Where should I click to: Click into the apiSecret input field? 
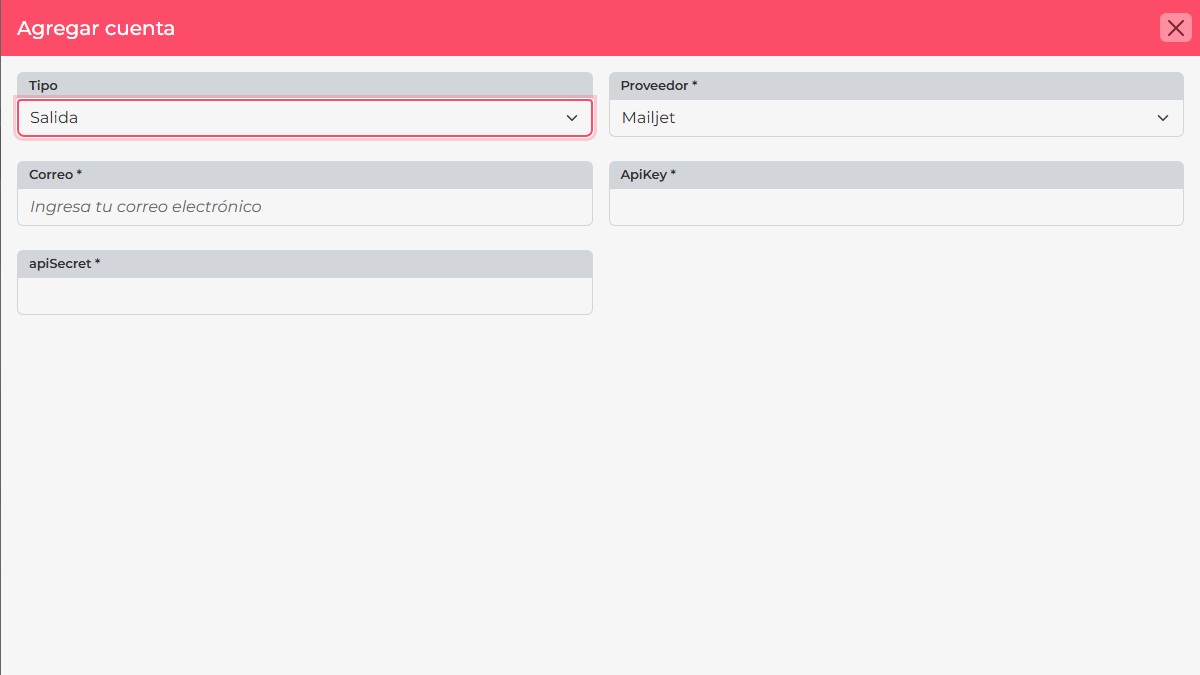tap(305, 296)
